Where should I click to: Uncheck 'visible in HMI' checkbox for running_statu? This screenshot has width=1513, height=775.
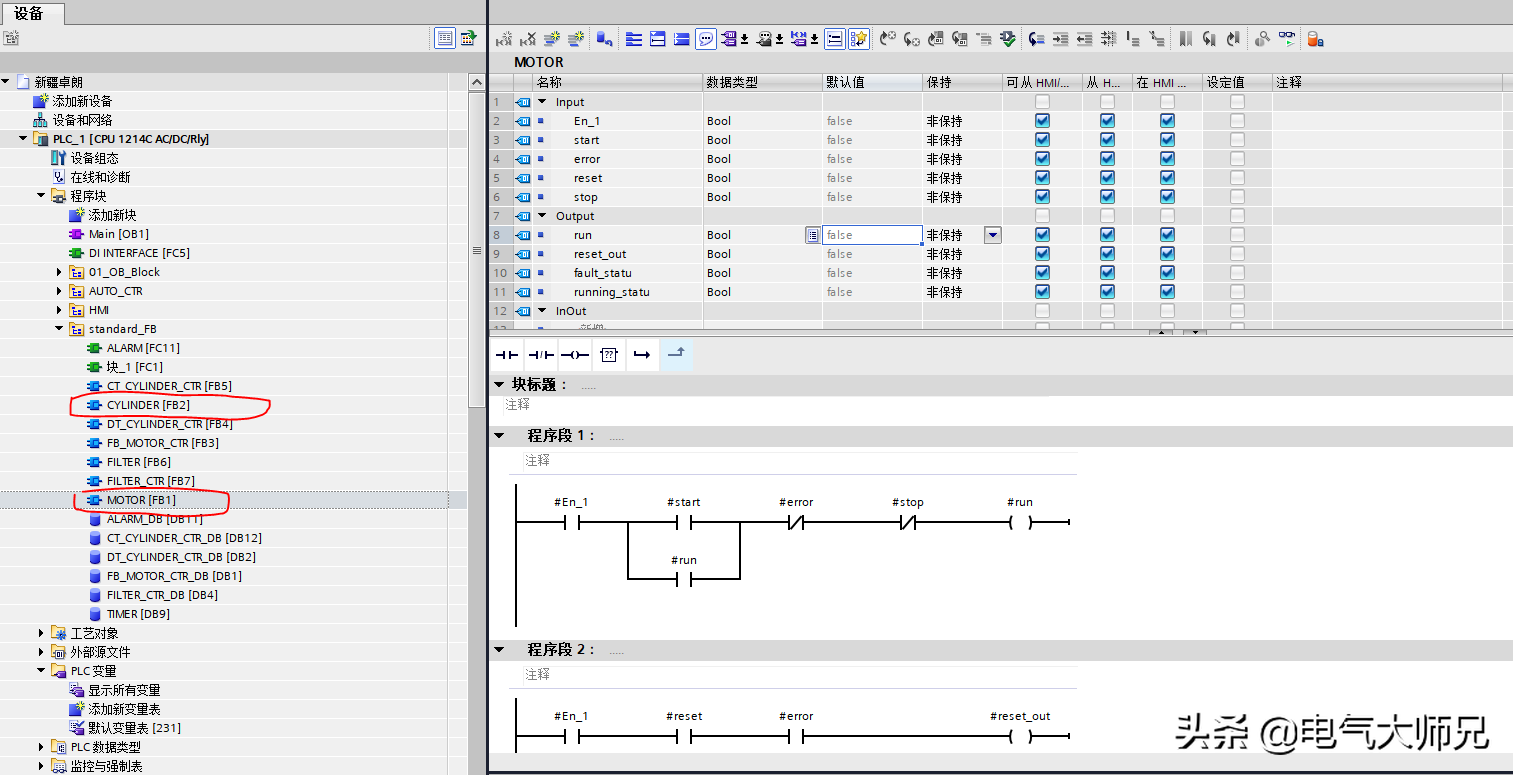(x=1167, y=292)
